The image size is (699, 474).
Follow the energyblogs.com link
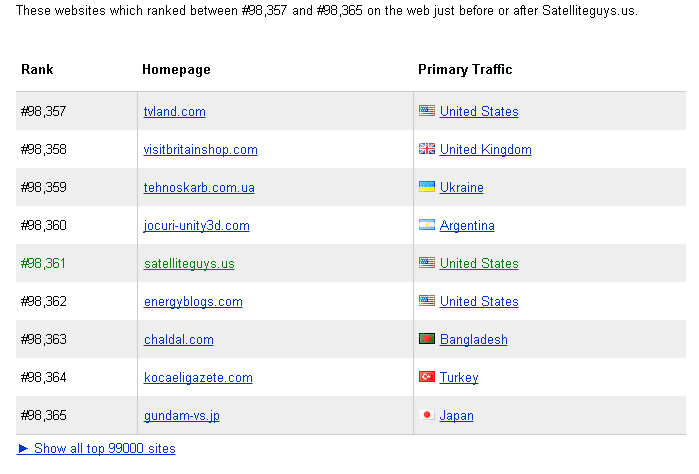pos(193,301)
